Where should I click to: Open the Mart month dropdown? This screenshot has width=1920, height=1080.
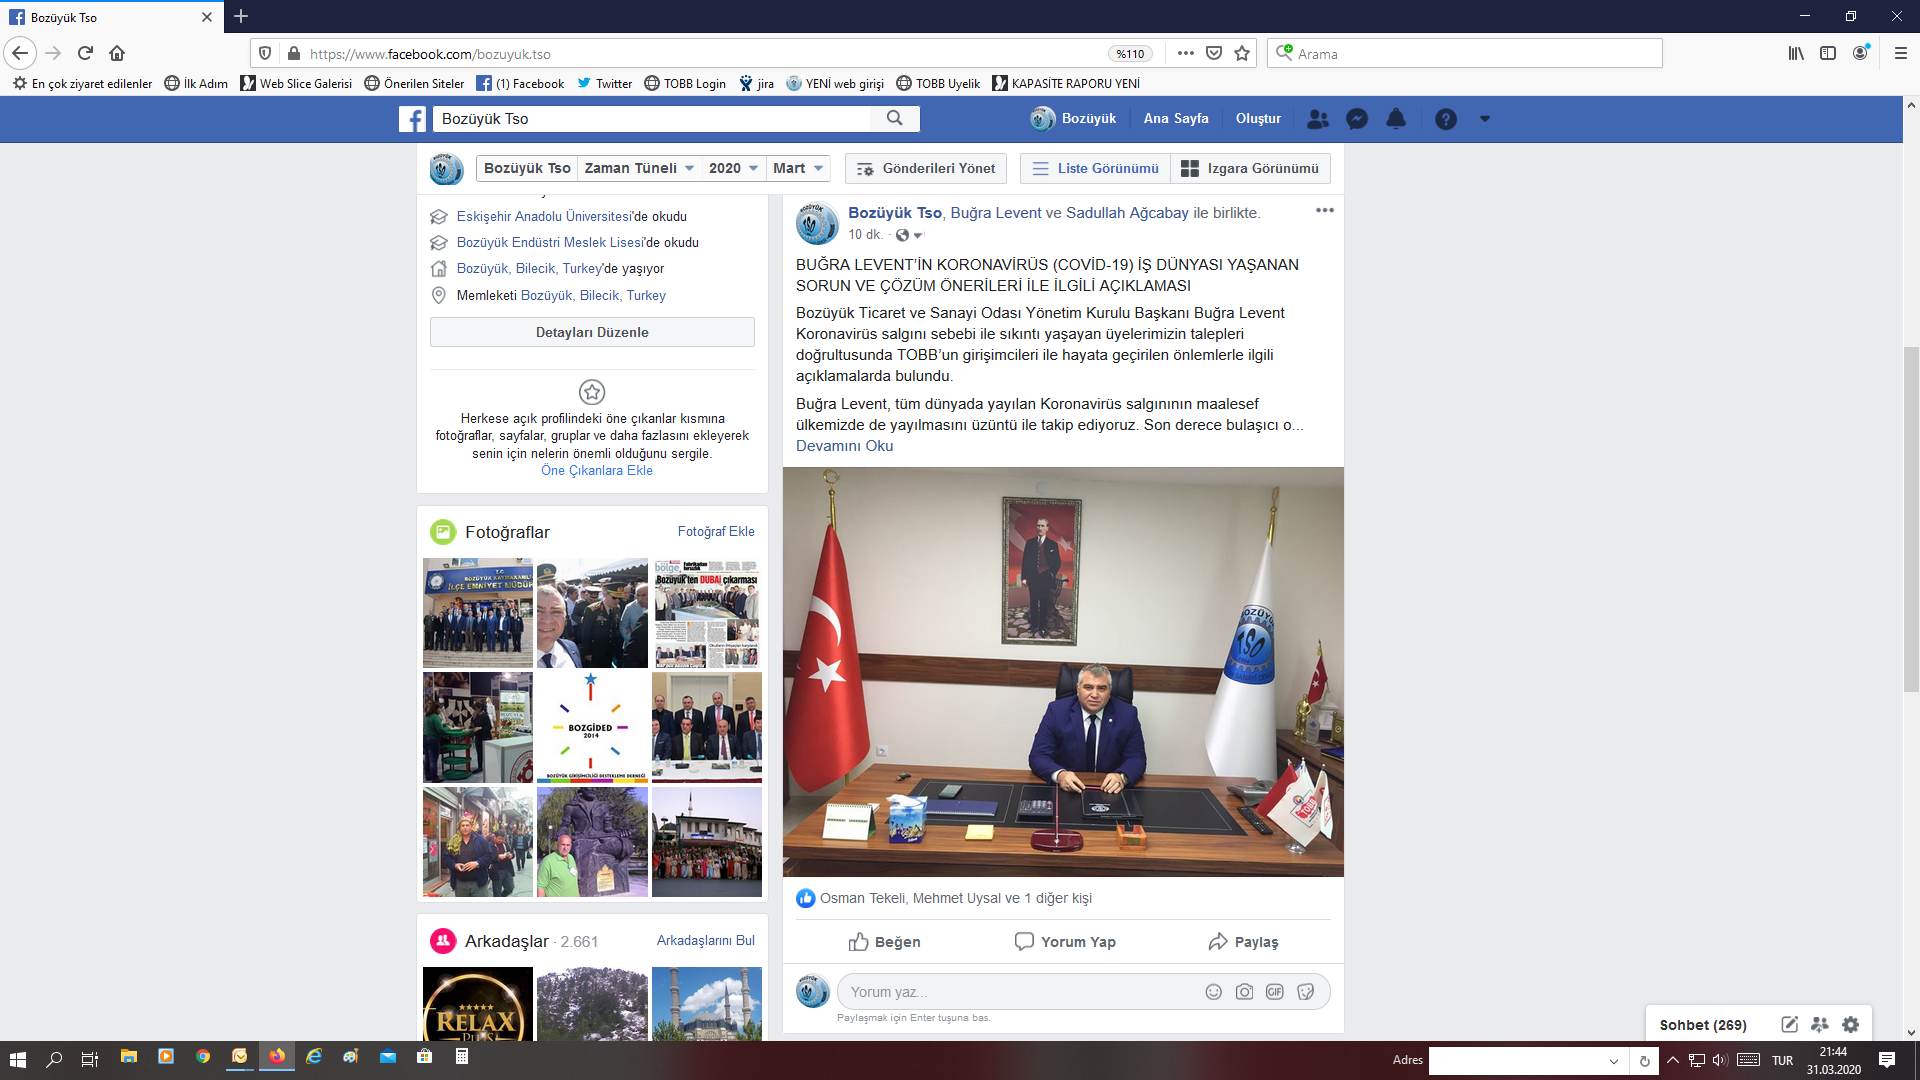798,168
